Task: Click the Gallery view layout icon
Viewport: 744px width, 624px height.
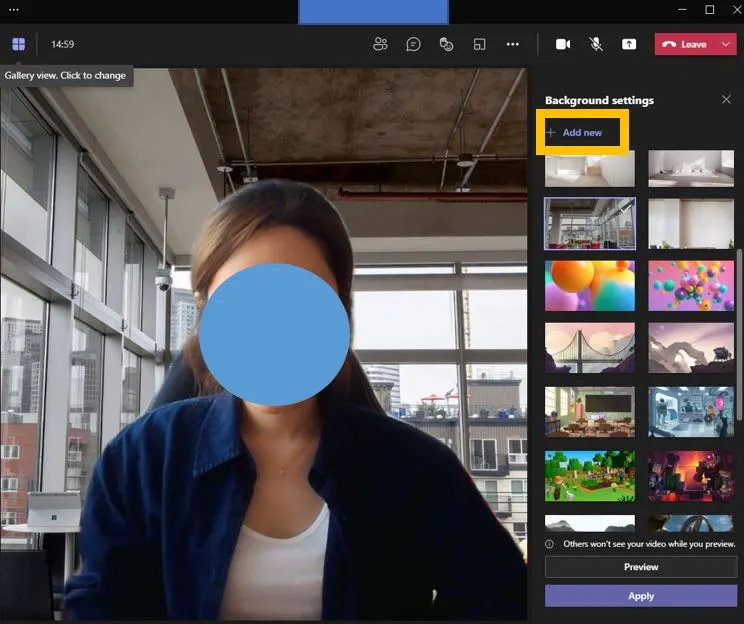Action: [x=19, y=44]
